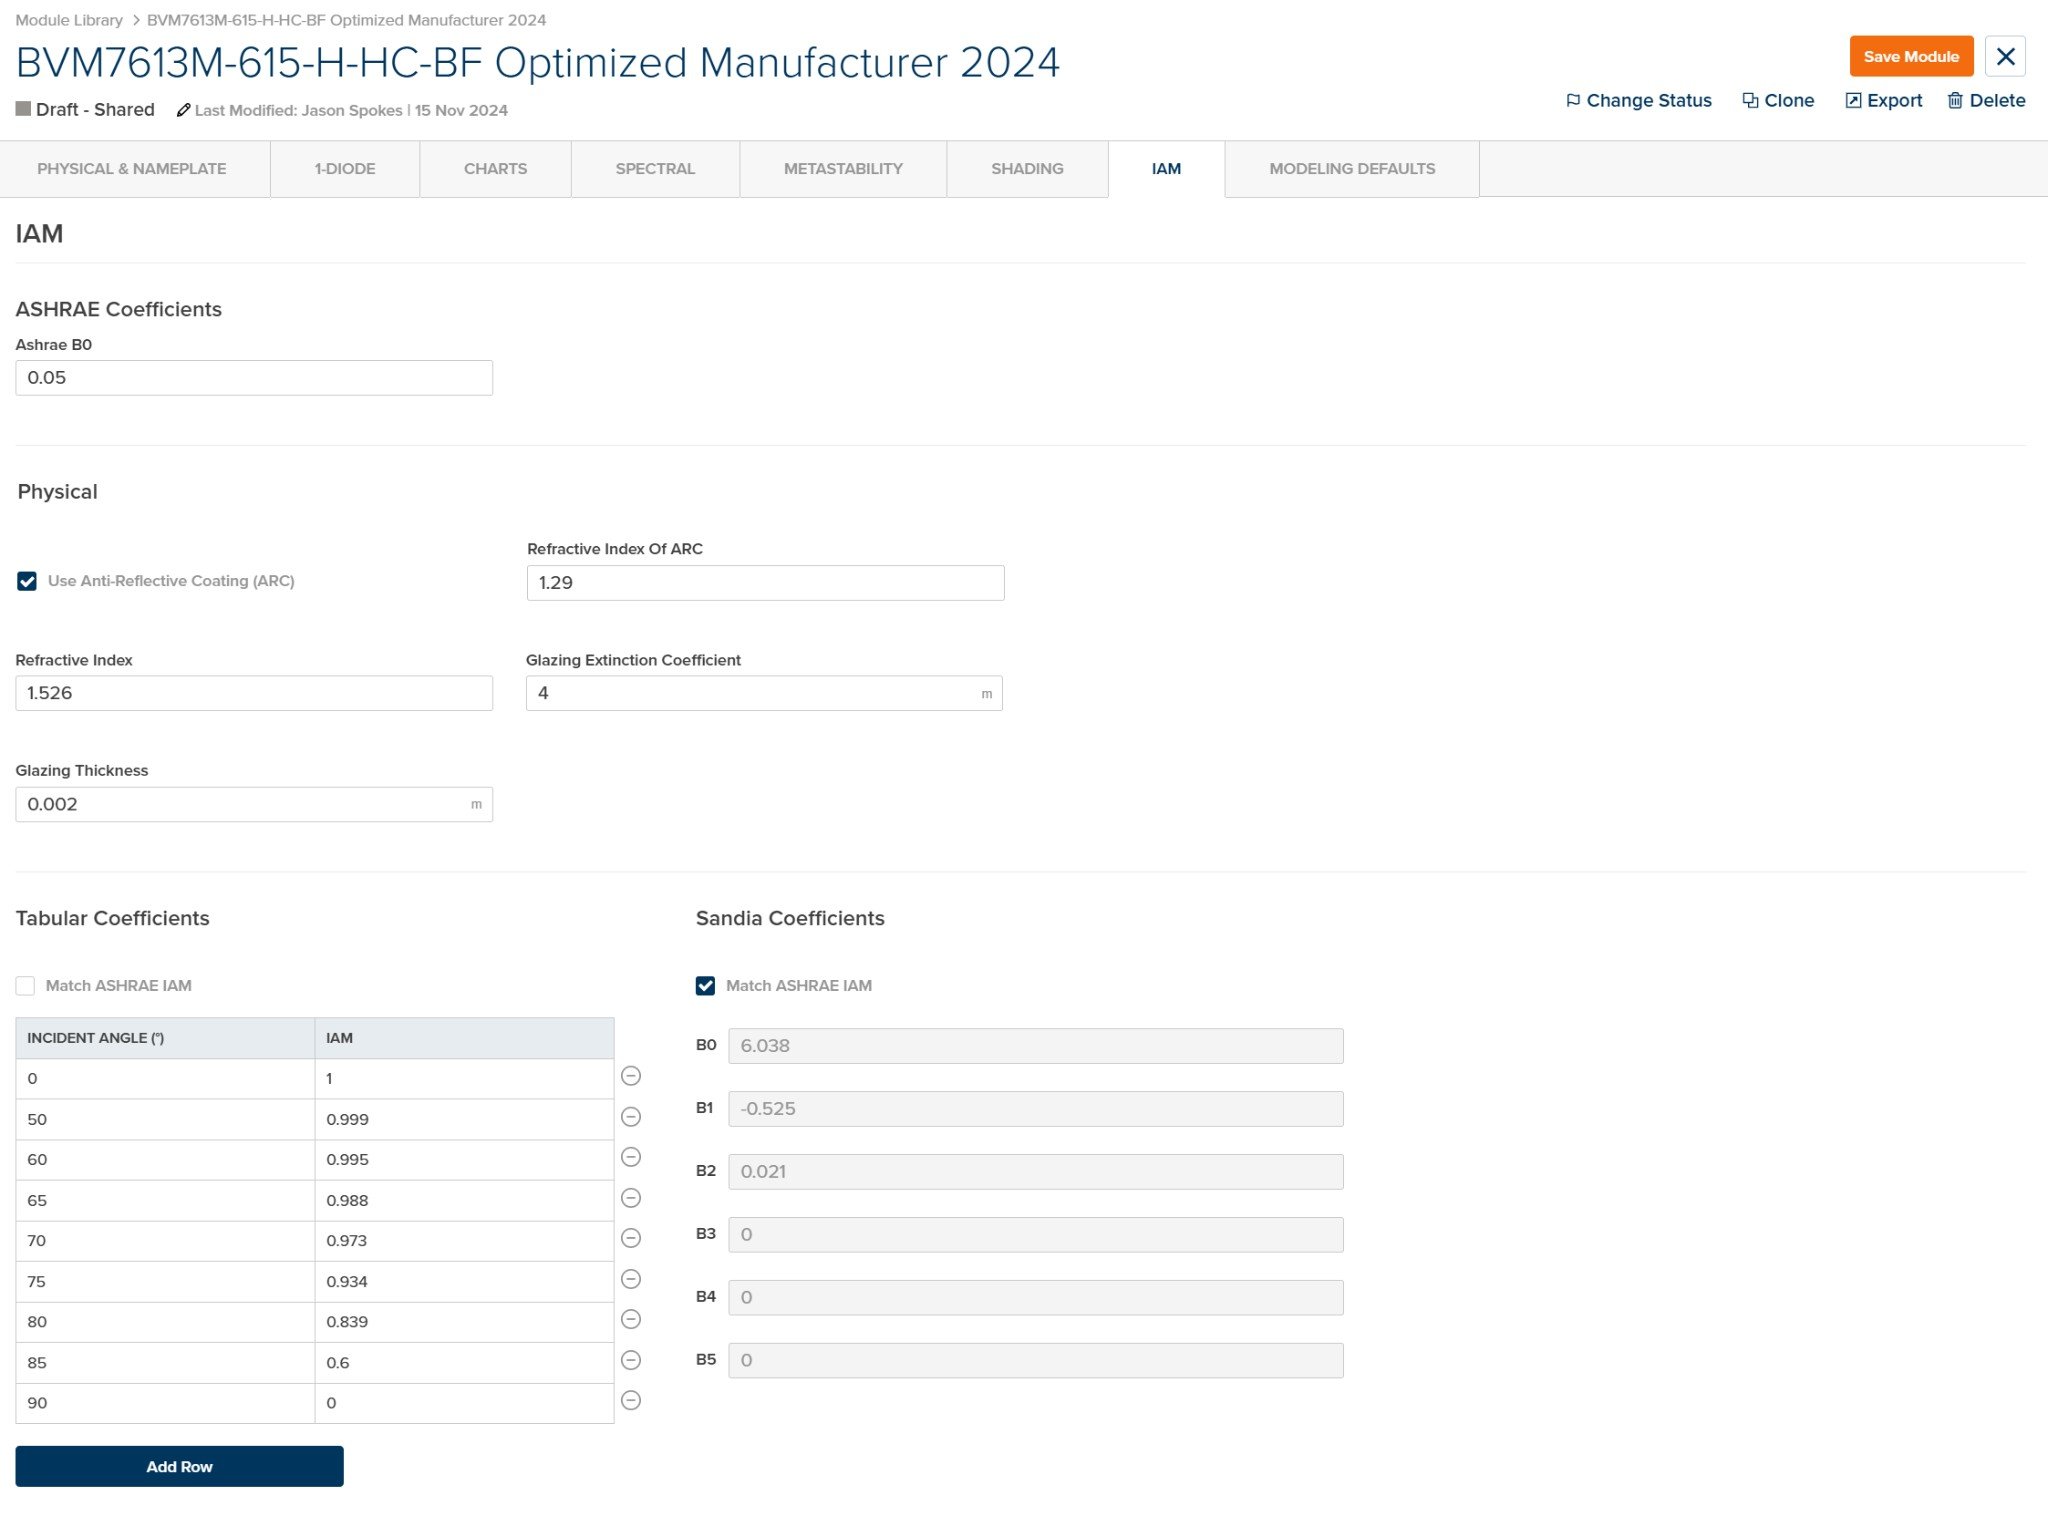Click the Export arrow icon
2048x1516 pixels.
(1853, 100)
